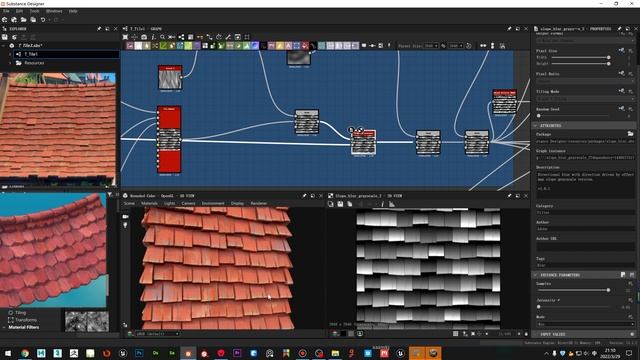
Task: Click the light bulb icon in 3D view sidebar
Action: tap(125, 225)
